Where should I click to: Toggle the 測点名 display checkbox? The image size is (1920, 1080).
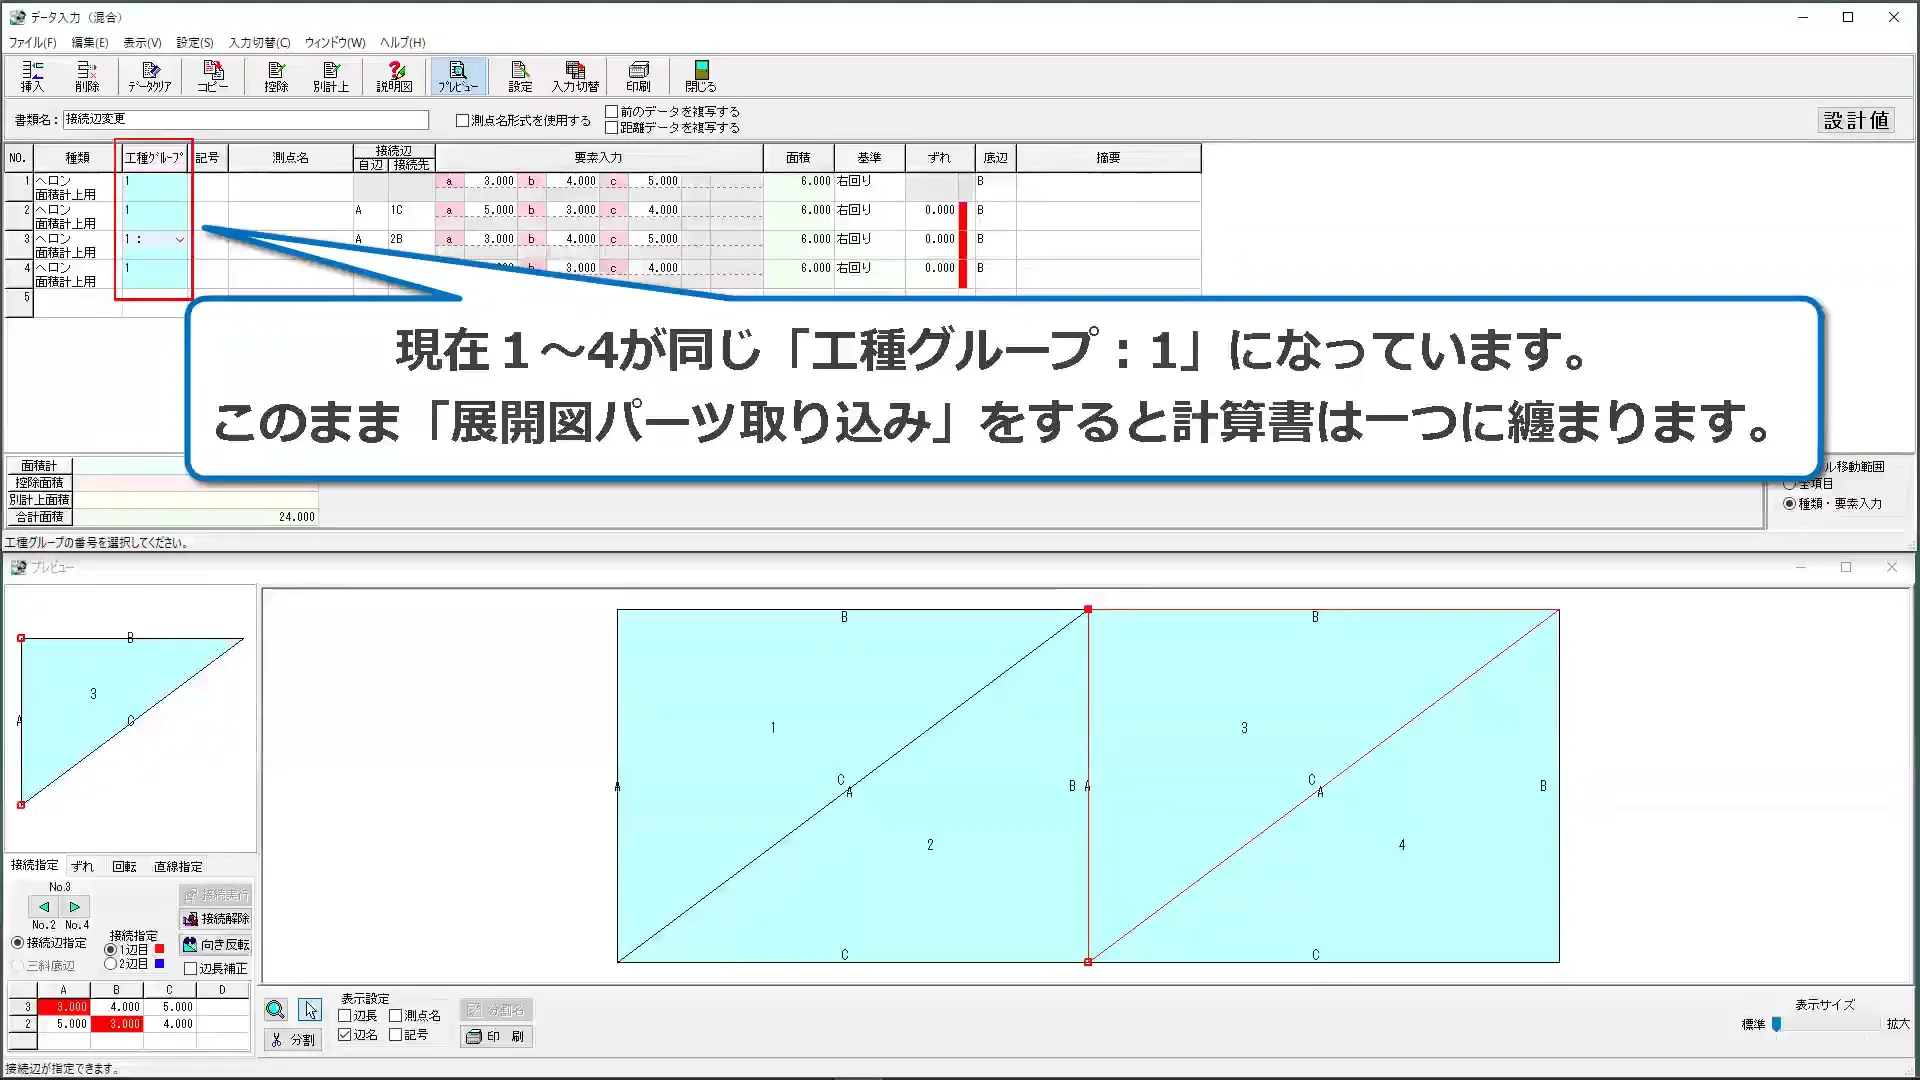point(396,1016)
